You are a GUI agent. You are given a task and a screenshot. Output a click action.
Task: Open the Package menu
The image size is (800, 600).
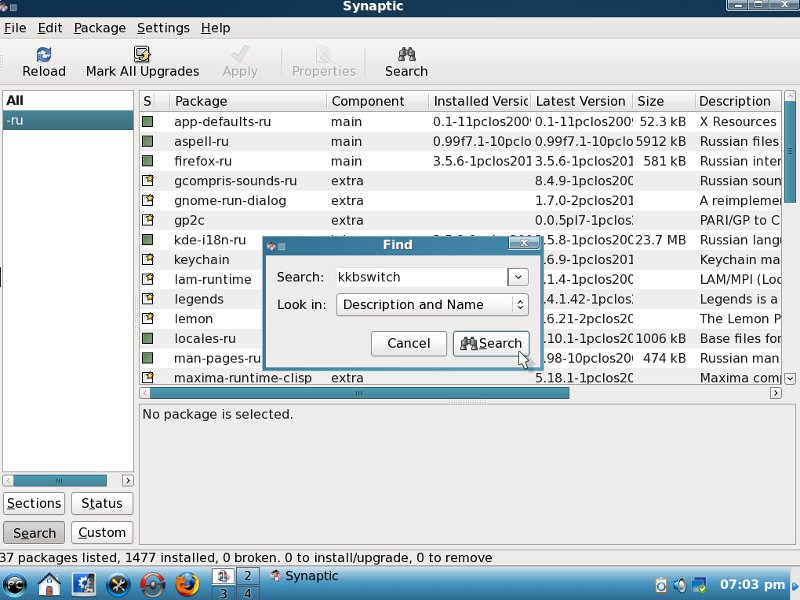(x=100, y=28)
